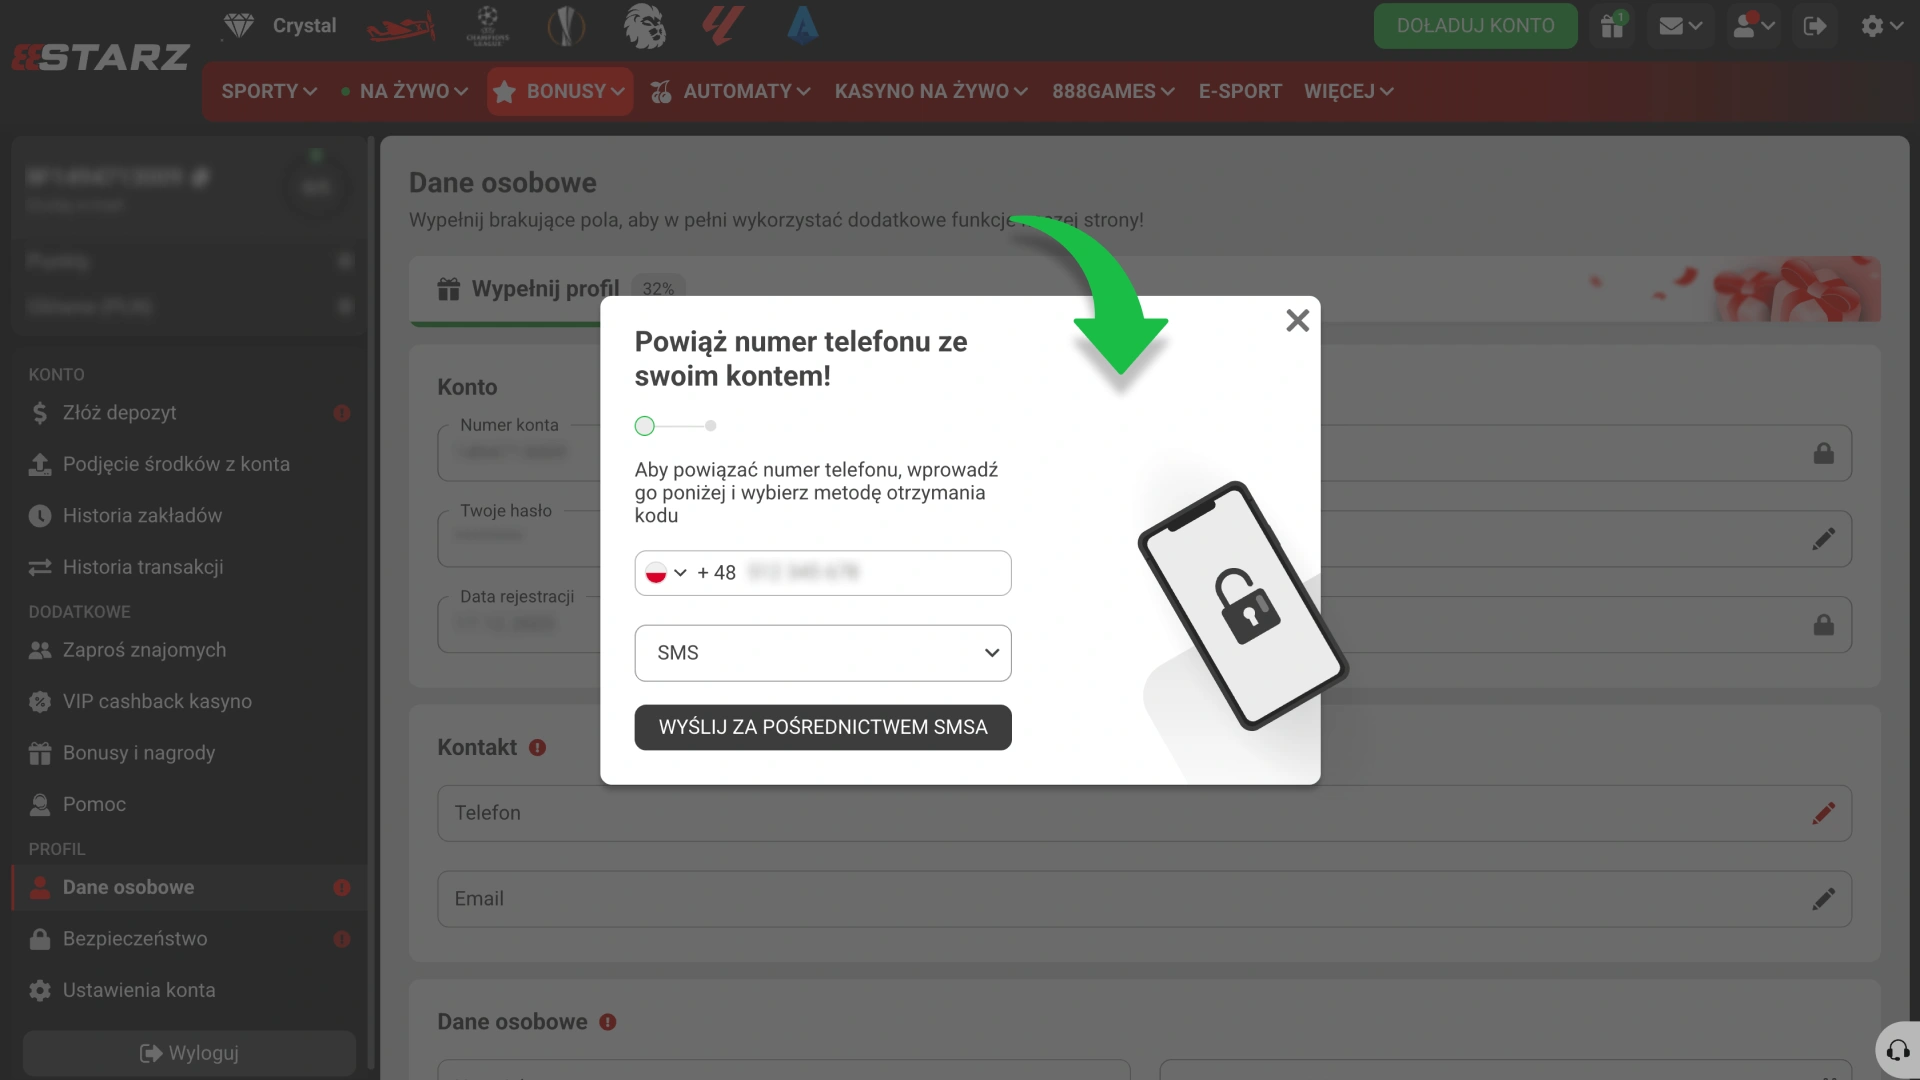Viewport: 1920px width, 1080px height.
Task: Open the Champions League icon
Action: pos(487,26)
